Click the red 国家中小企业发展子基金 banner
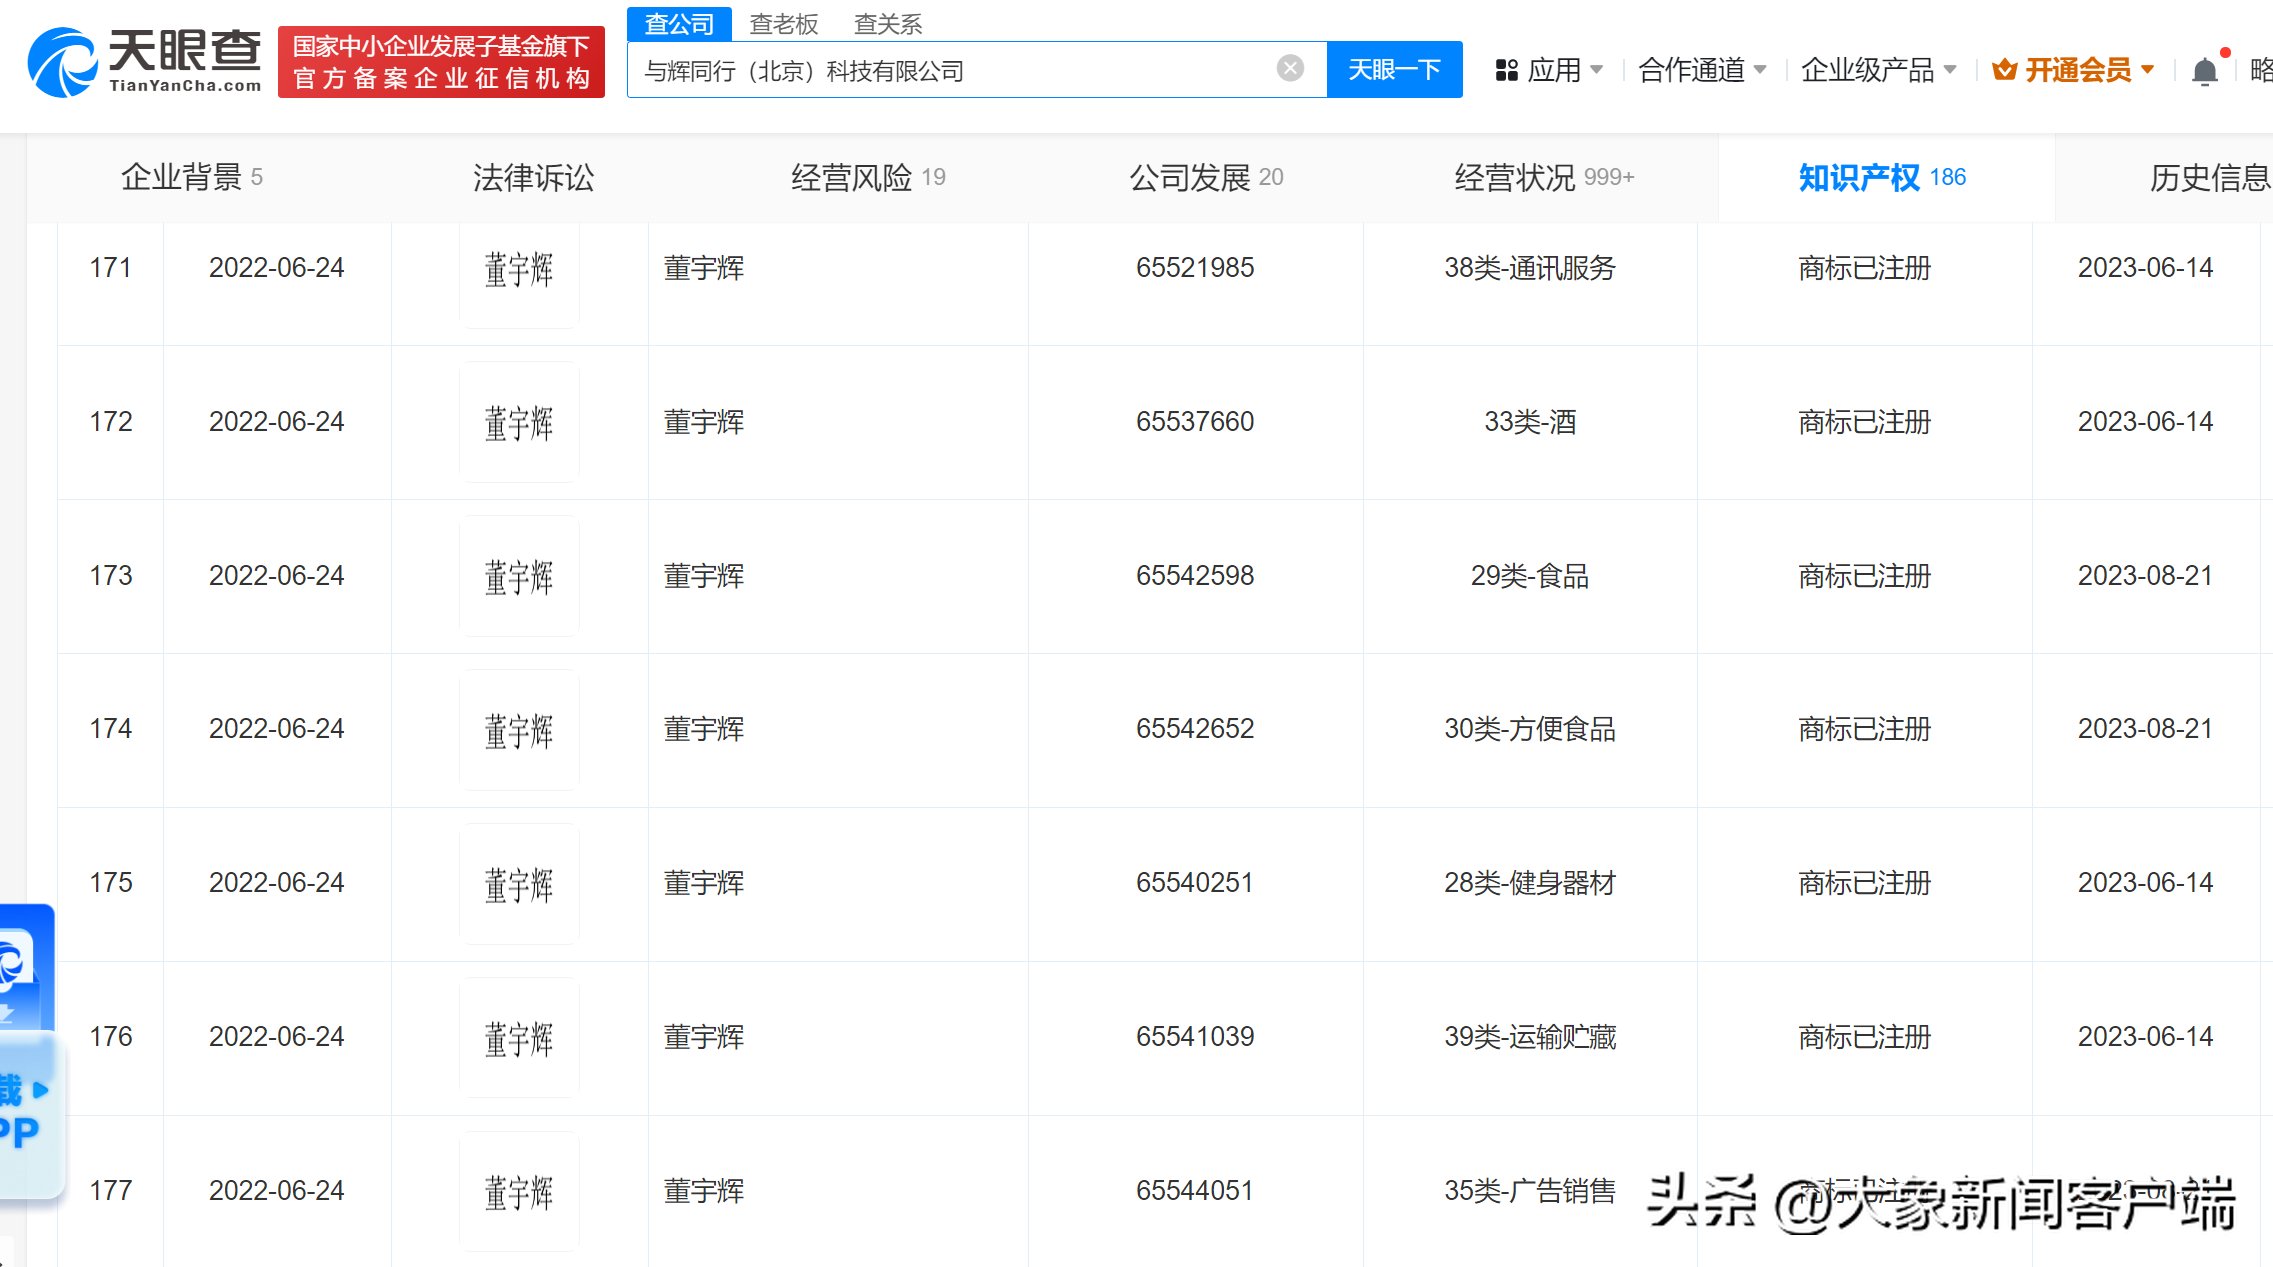 [x=441, y=62]
